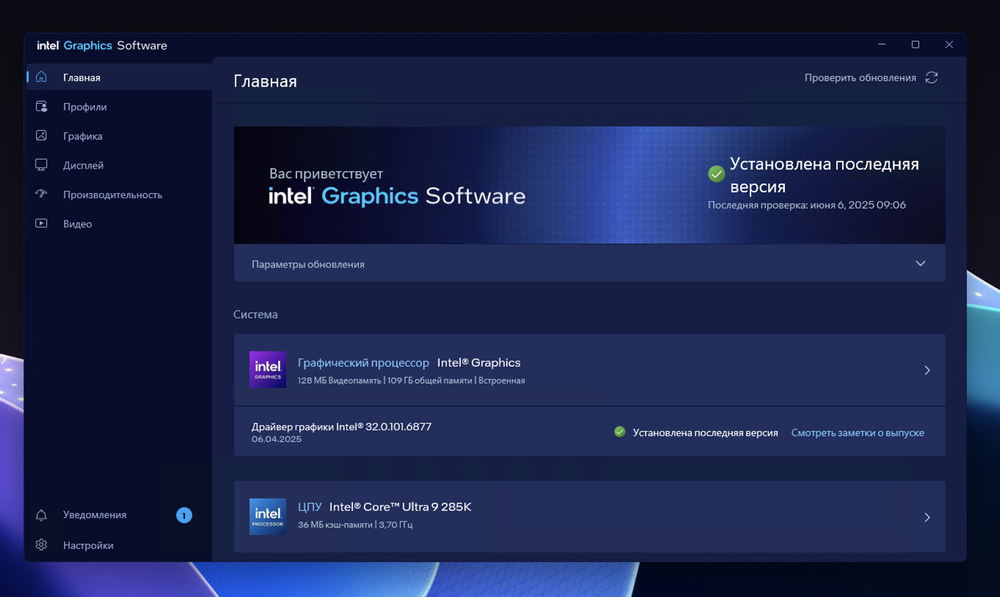Click the Параметры обновления label
The width and height of the screenshot is (1000, 597).
(x=308, y=264)
